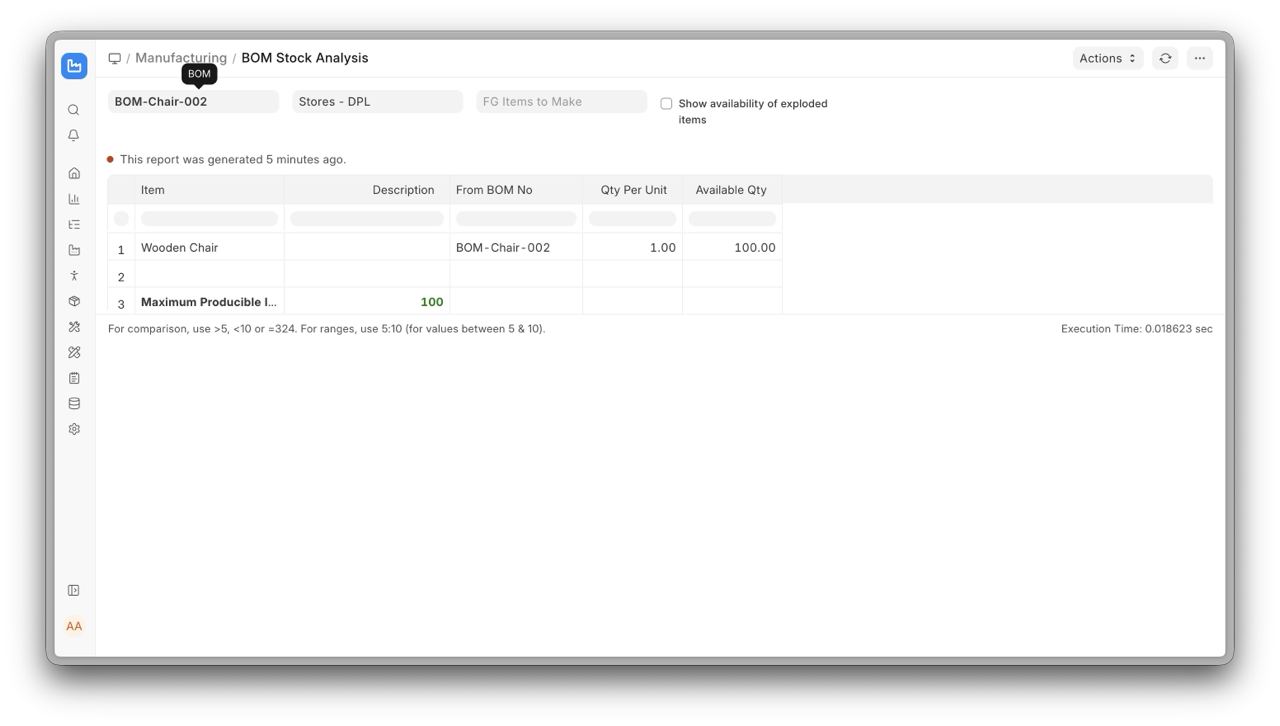Click the factory icon in sidebar

[x=74, y=250]
